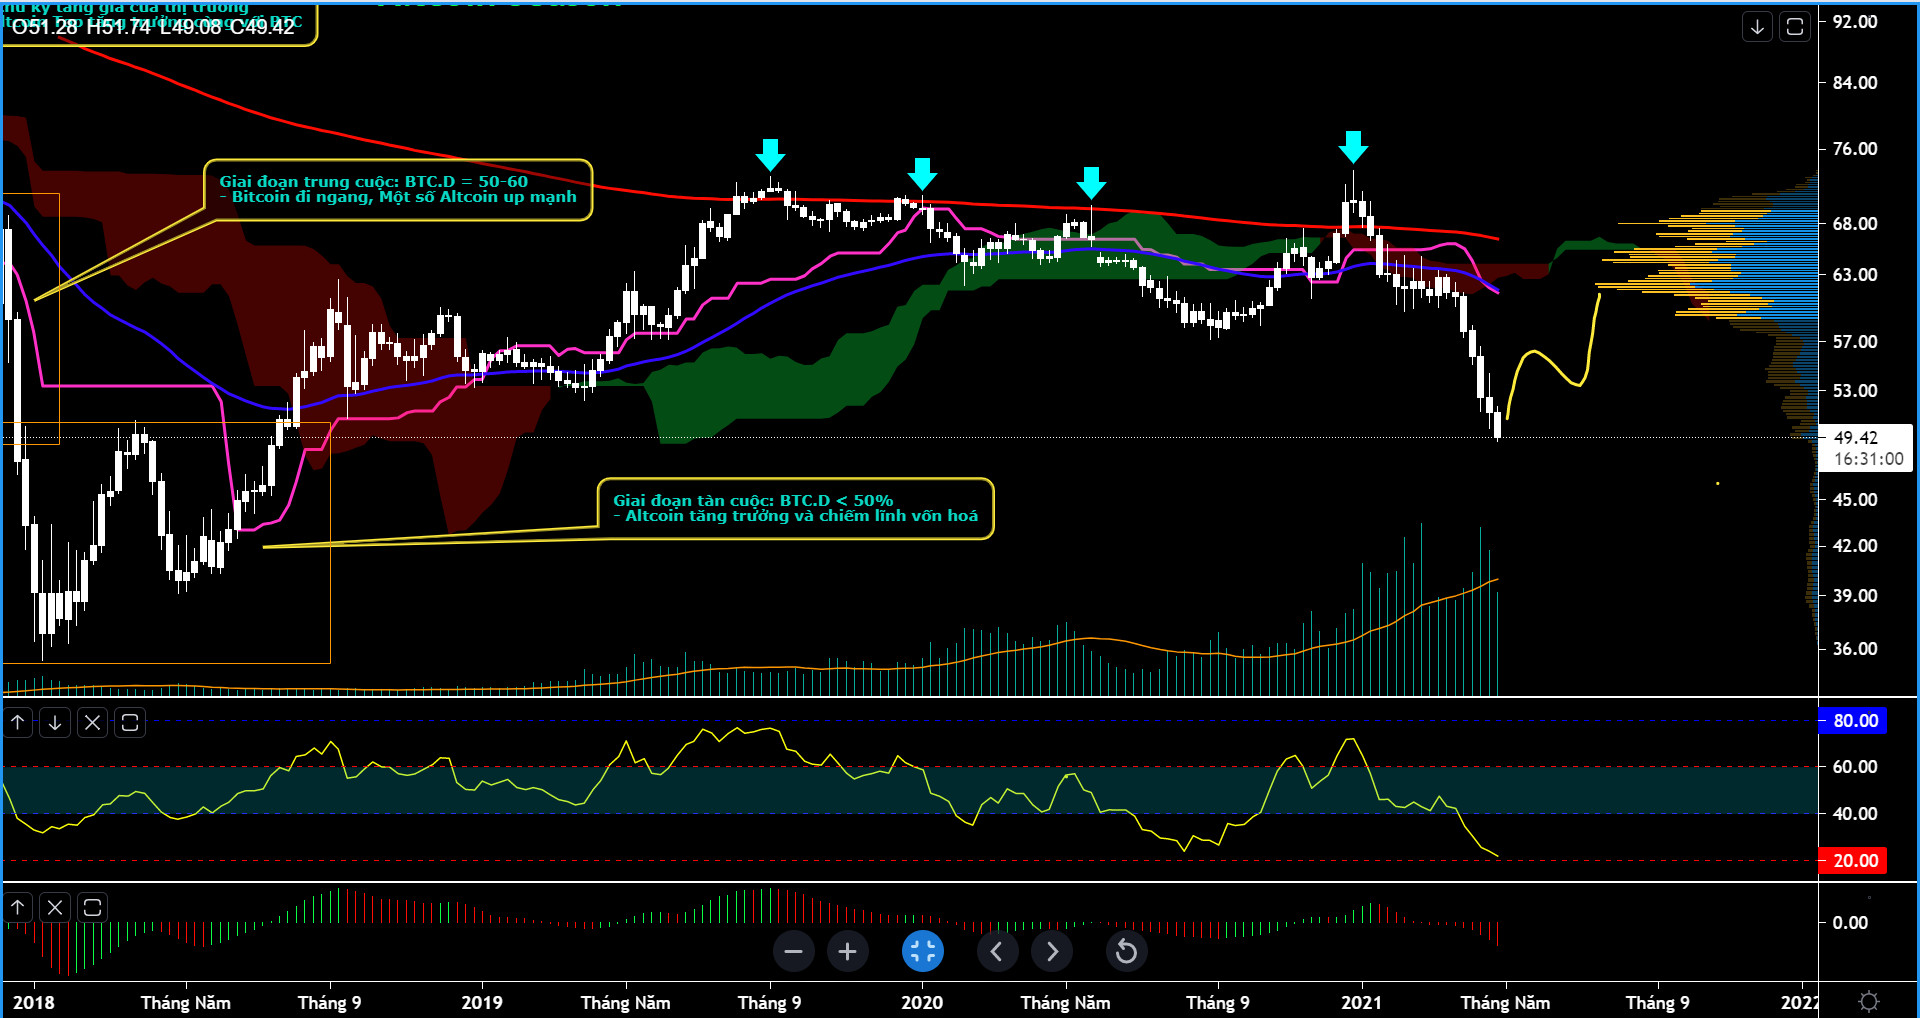Viewport: 1920px width, 1018px height.
Task: Move the RSI pane down
Action: click(x=55, y=722)
